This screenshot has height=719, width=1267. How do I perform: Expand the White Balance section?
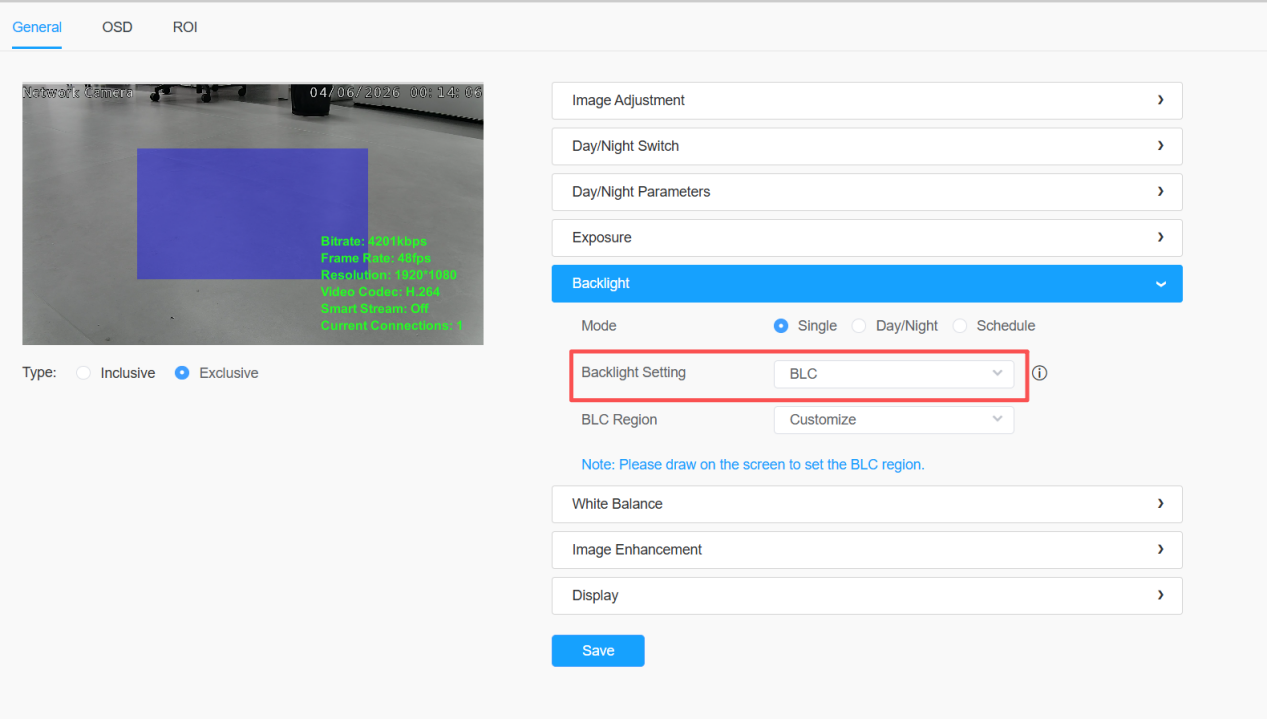pyautogui.click(x=867, y=504)
